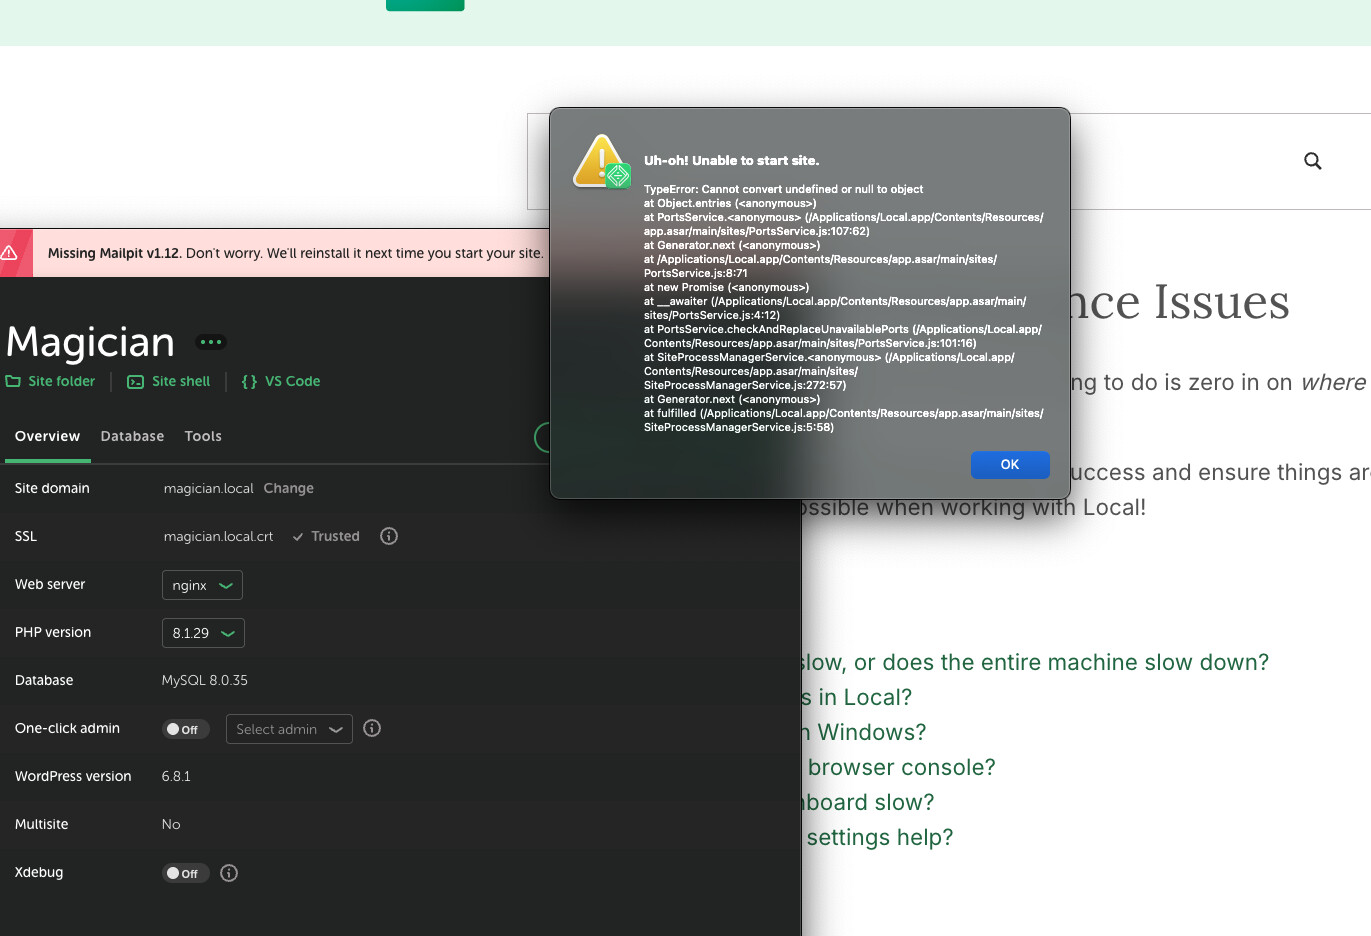Click the warning icon in error dialog
The image size is (1371, 936).
pyautogui.click(x=601, y=161)
